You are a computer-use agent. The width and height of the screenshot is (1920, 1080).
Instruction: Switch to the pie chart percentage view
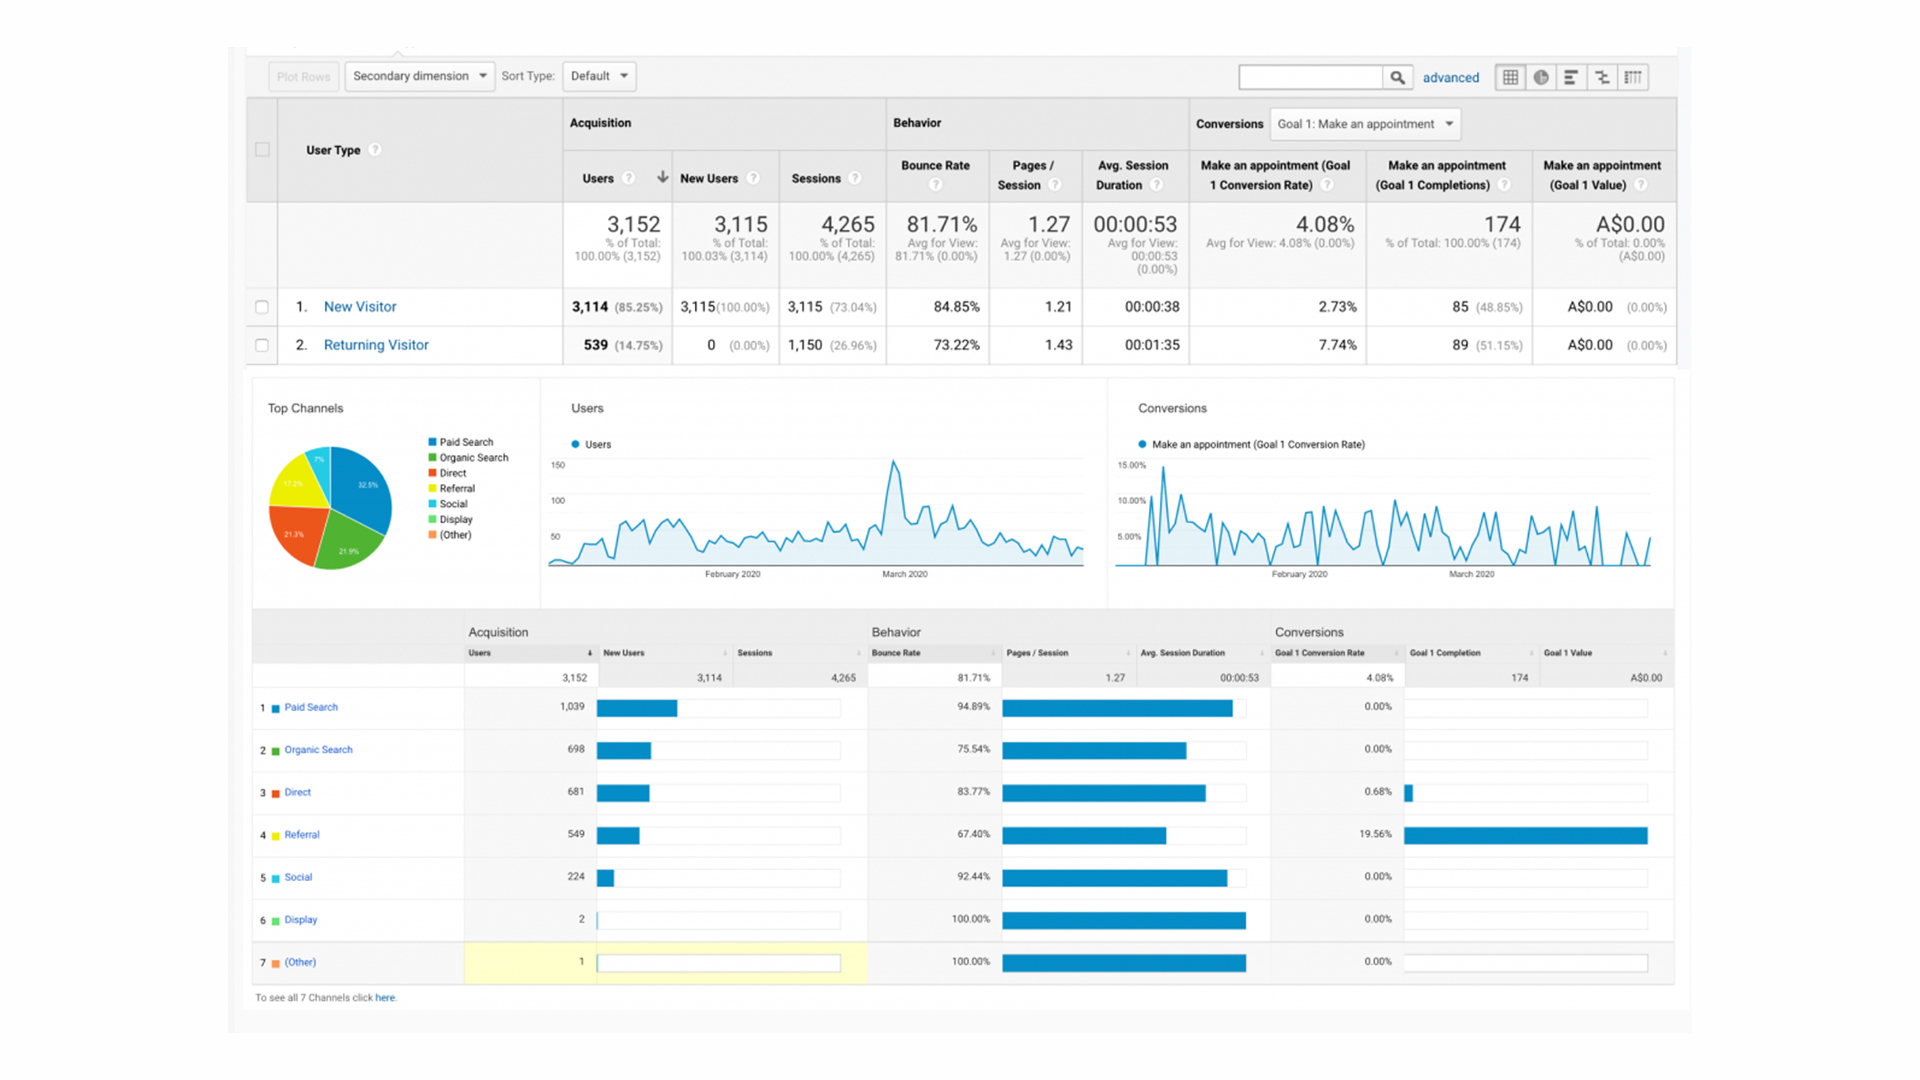(x=1541, y=77)
